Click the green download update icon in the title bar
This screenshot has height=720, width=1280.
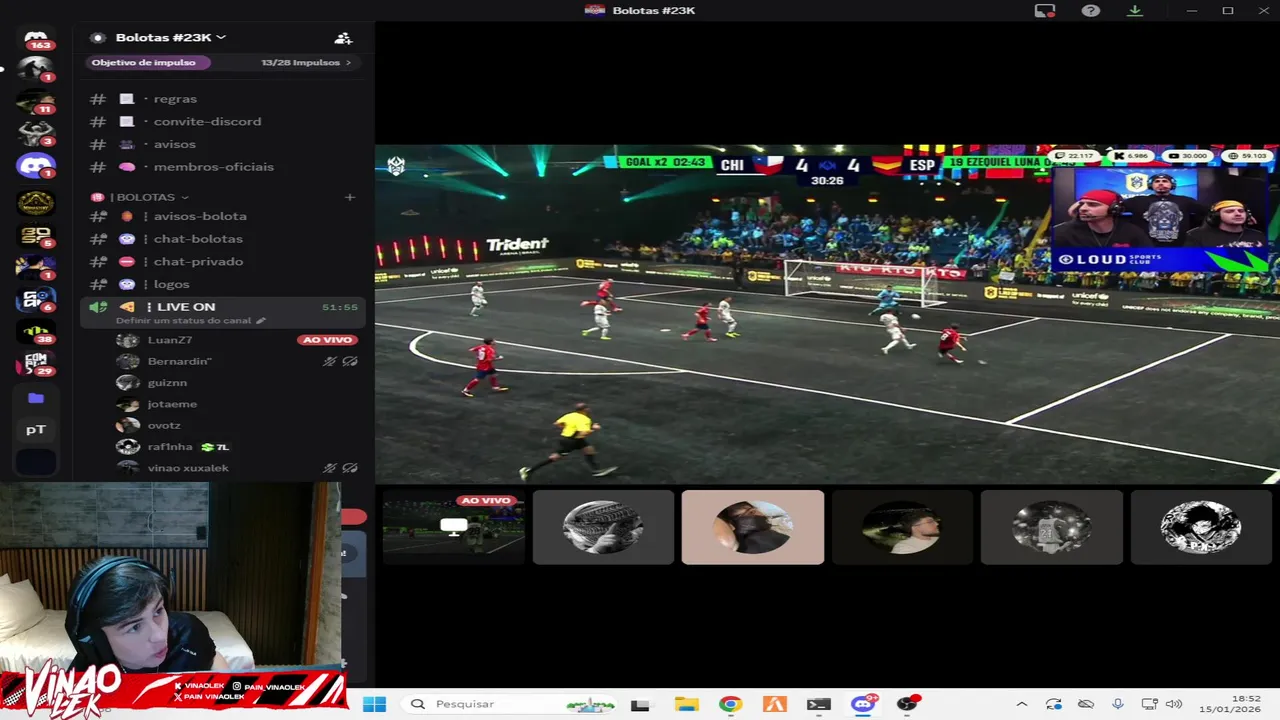tap(1135, 10)
